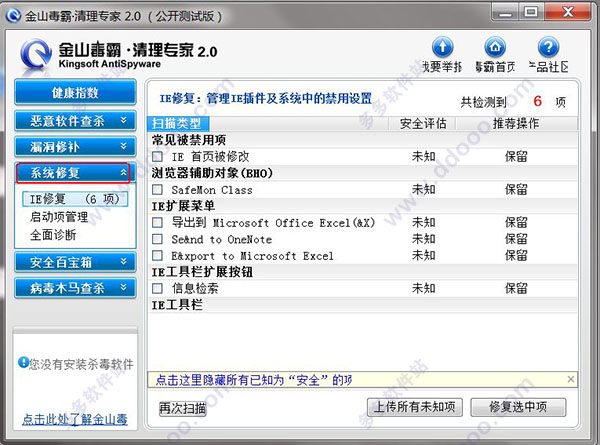Tick the Export to Microsoft Excel checkbox
Image resolution: width=600 pixels, height=445 pixels.
pyautogui.click(x=157, y=255)
